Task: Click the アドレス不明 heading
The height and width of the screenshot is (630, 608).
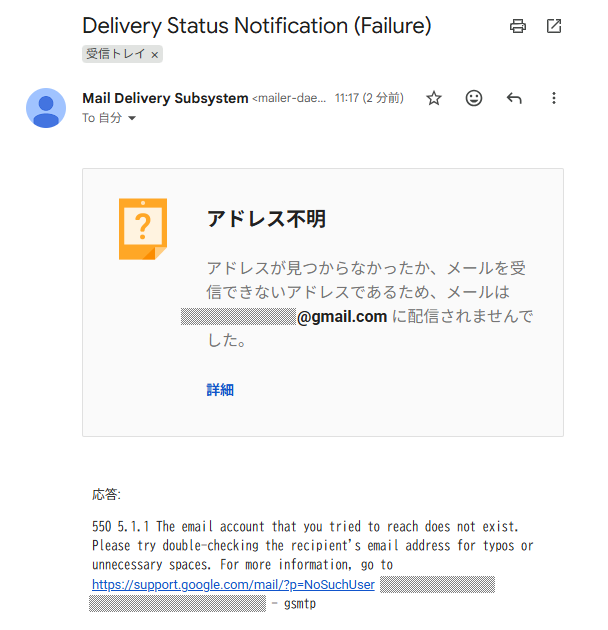Action: click(266, 219)
